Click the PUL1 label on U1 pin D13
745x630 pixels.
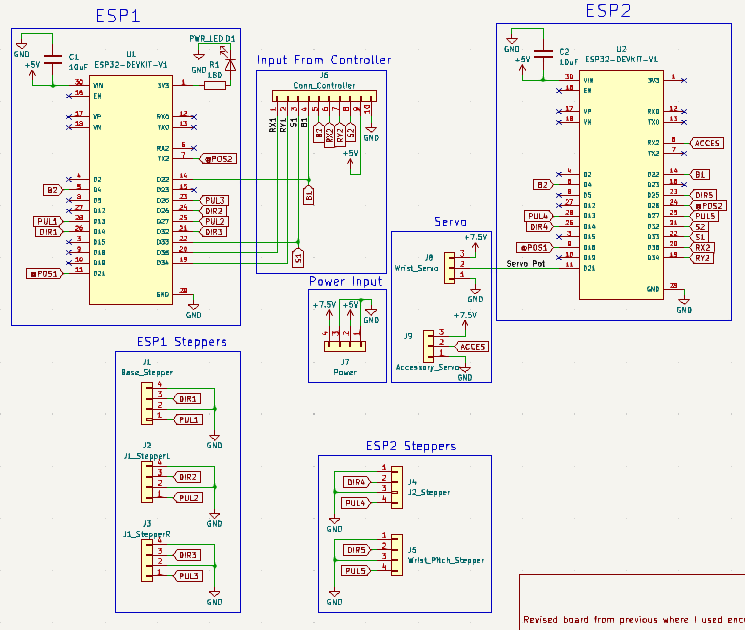(x=48, y=221)
